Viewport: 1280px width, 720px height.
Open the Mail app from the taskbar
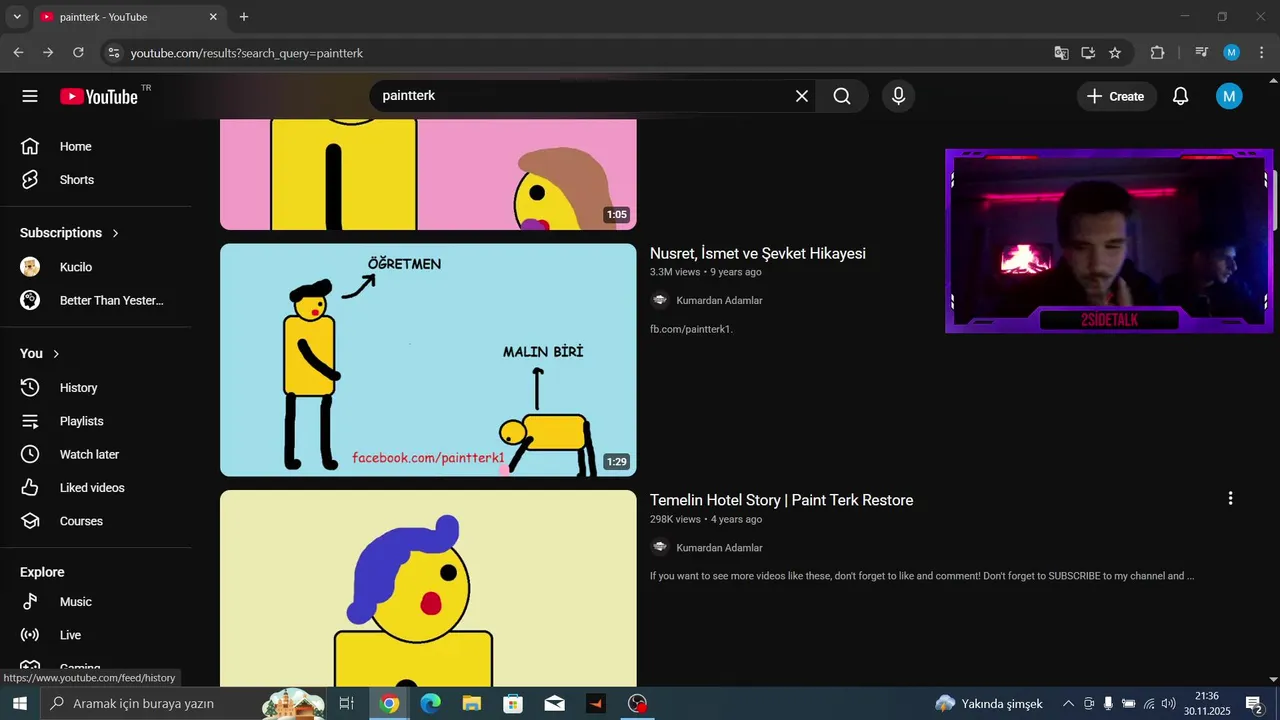tap(555, 704)
